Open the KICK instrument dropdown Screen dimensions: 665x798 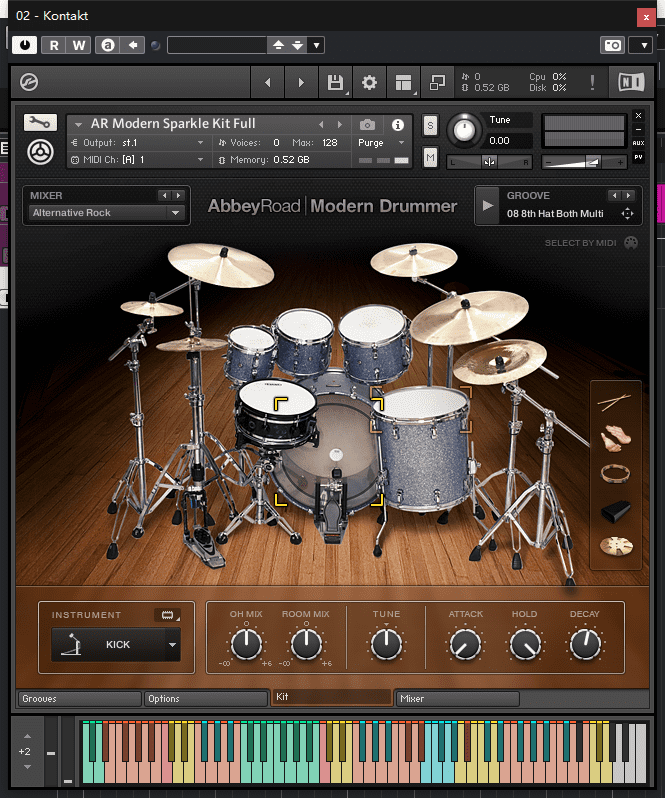click(x=116, y=645)
